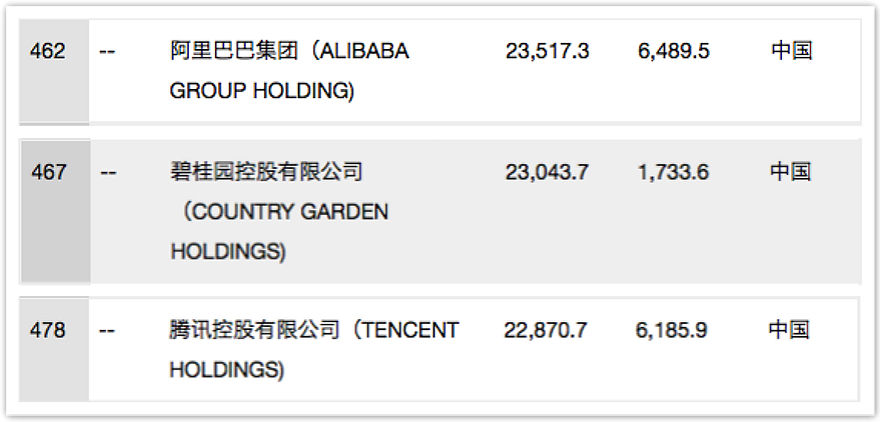Click the revenue value 22,870.7
The image size is (880, 422).
pos(546,330)
